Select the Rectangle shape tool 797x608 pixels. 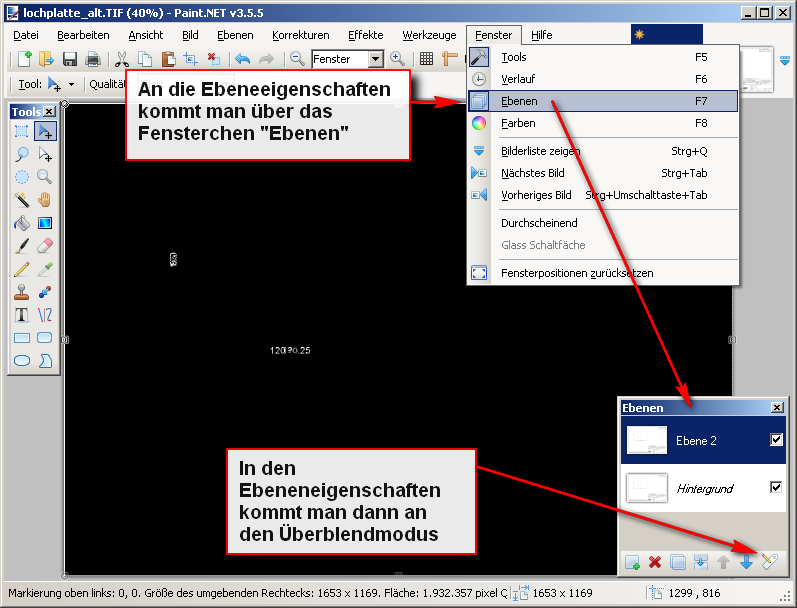click(21, 338)
